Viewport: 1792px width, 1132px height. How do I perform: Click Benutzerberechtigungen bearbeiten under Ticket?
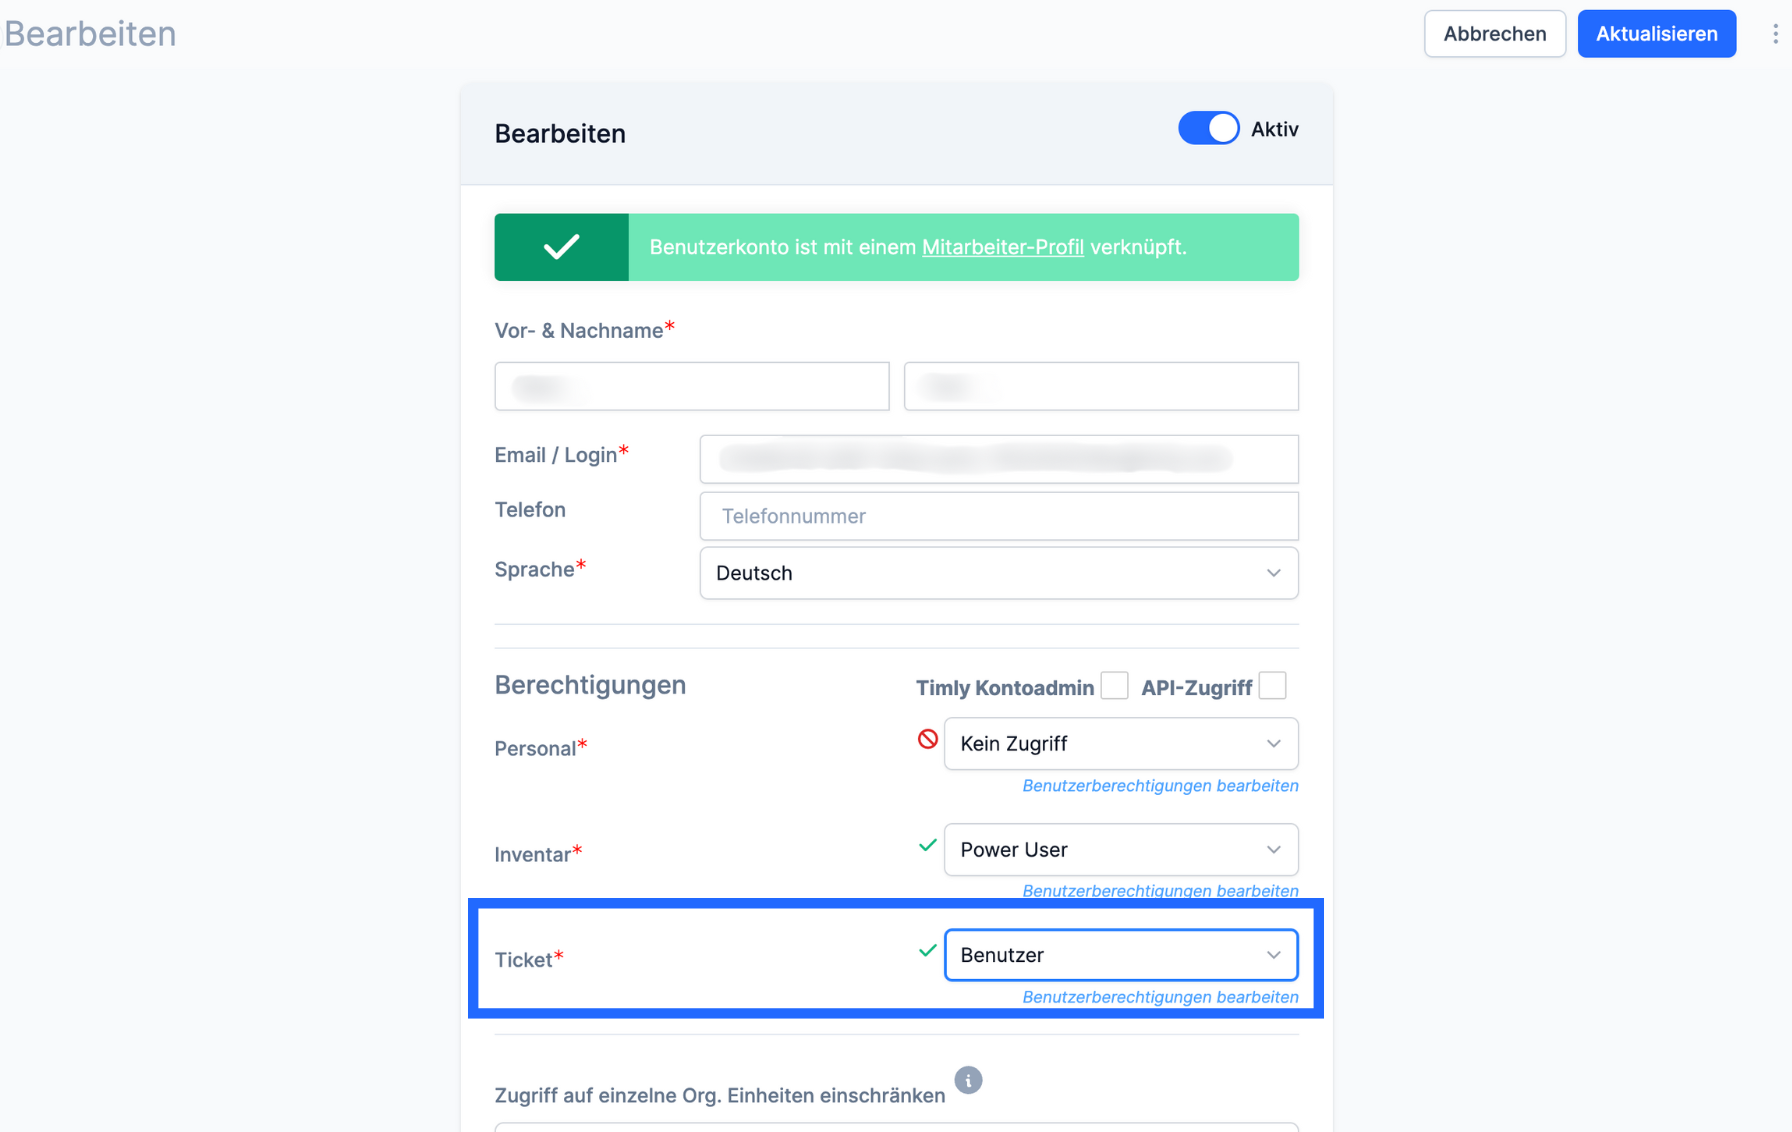(x=1160, y=997)
